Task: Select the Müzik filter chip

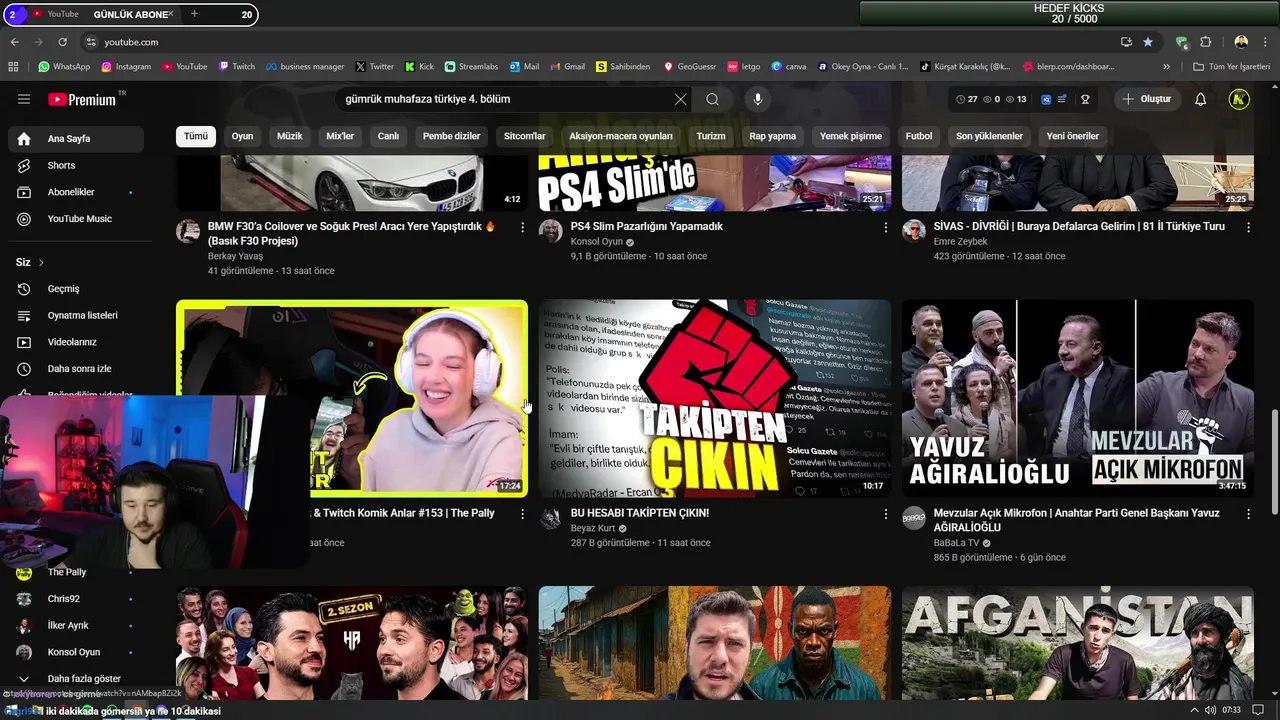Action: pos(290,136)
